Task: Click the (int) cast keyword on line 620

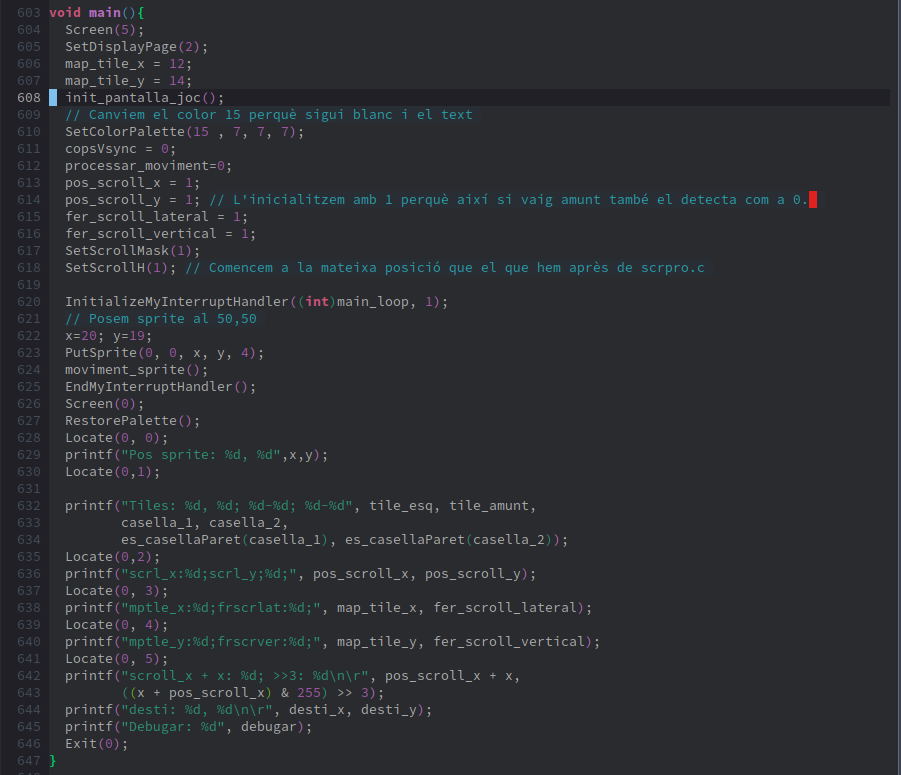Action: coord(317,302)
